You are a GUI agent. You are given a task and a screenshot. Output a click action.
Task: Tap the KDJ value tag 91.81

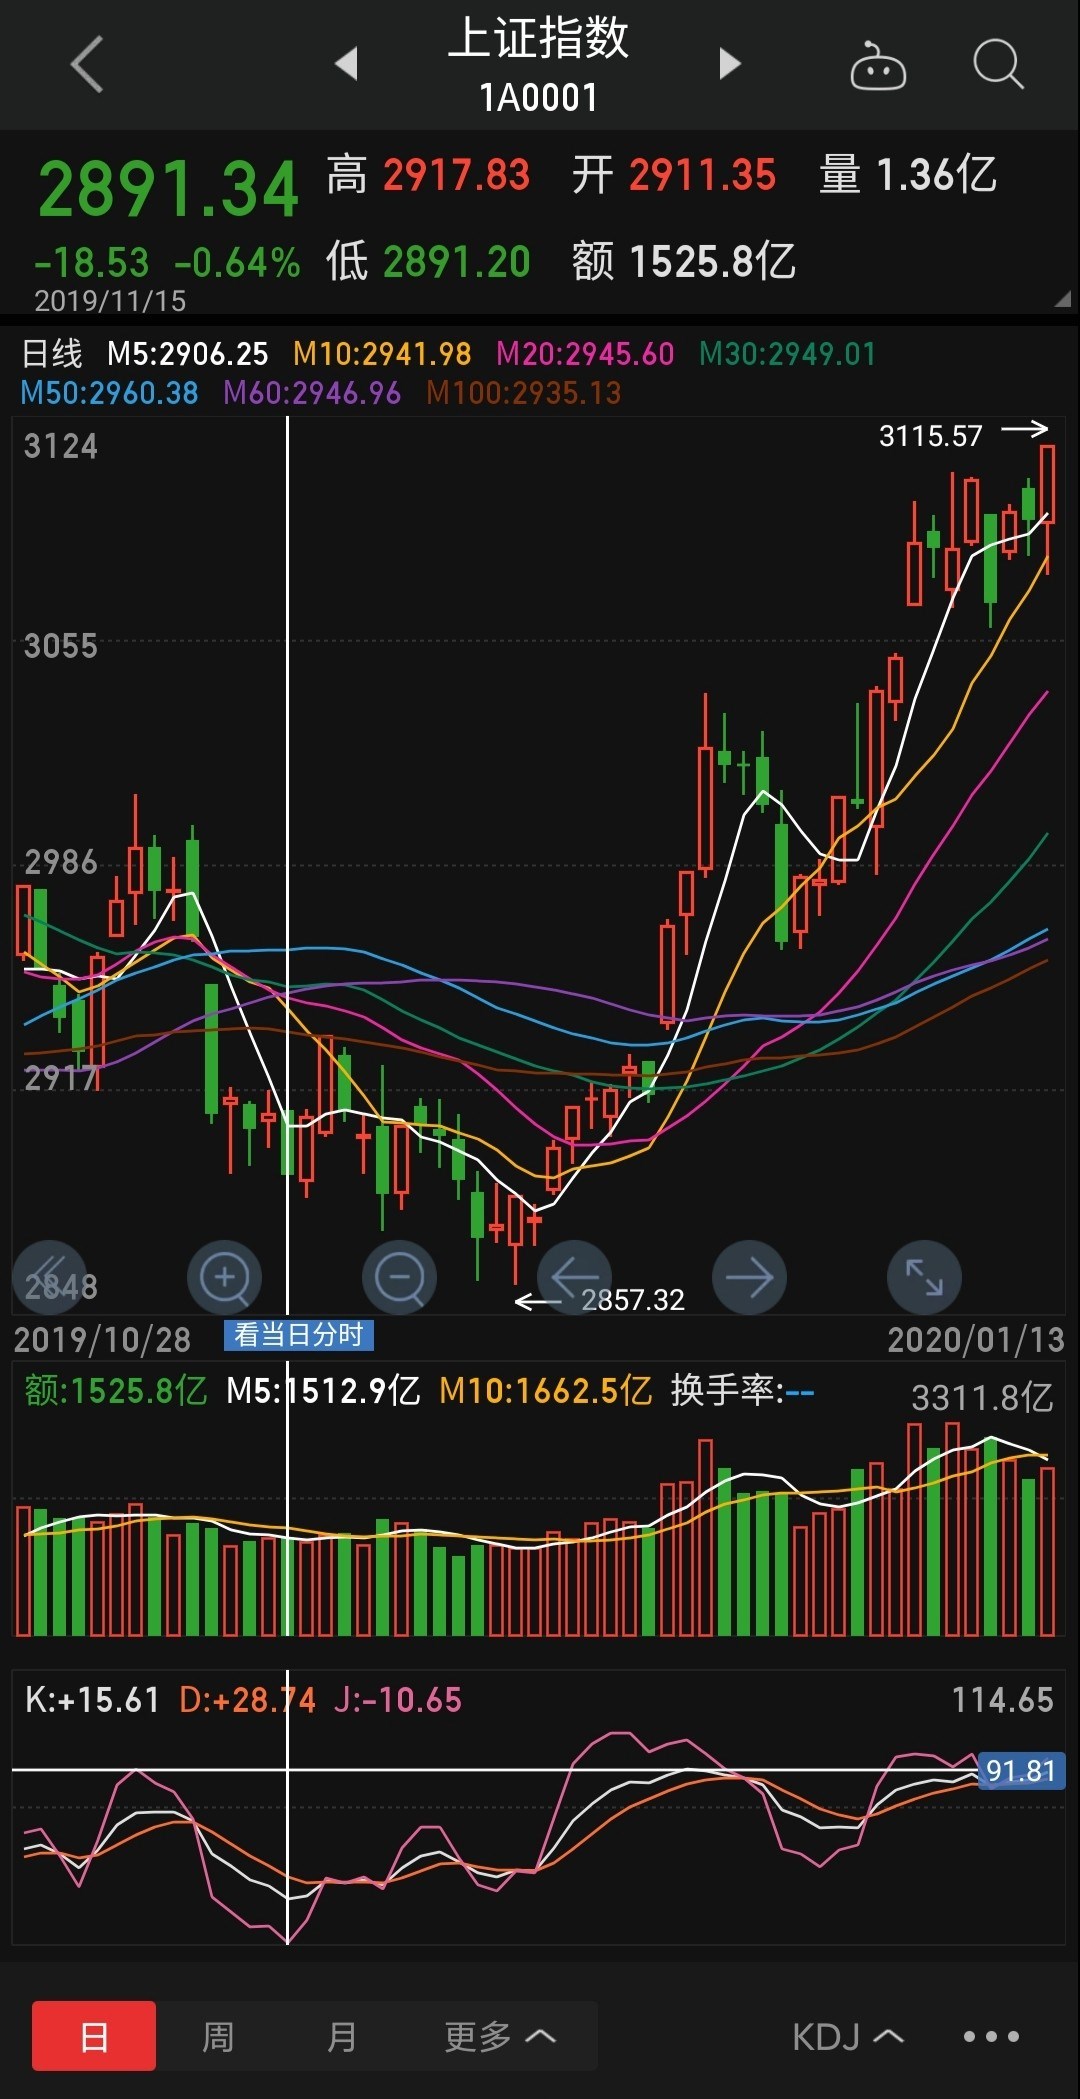(1021, 1771)
